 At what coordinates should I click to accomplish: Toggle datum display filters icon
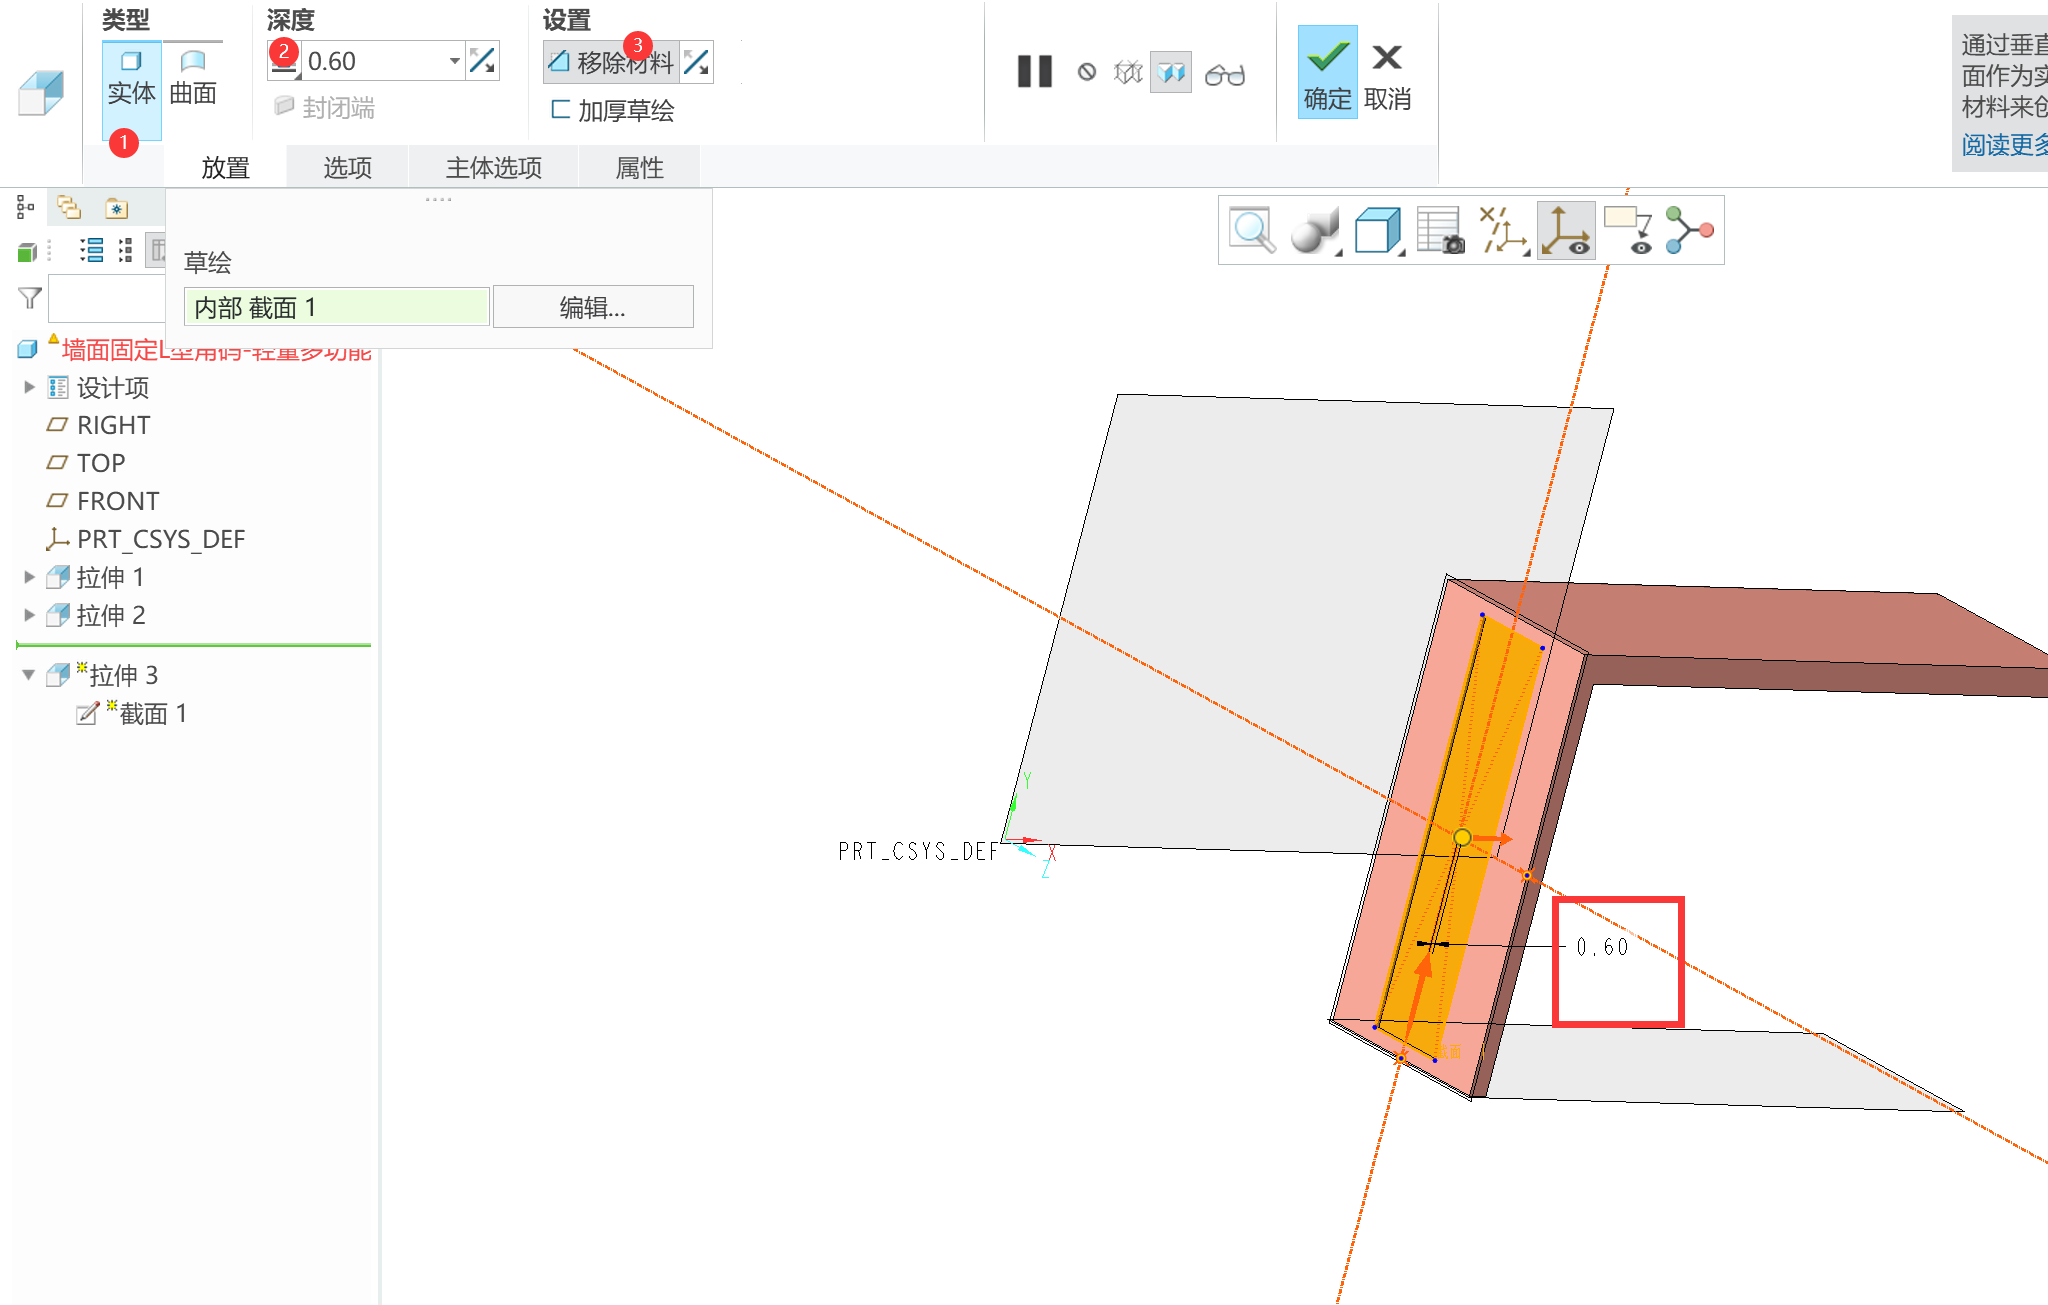click(1502, 231)
